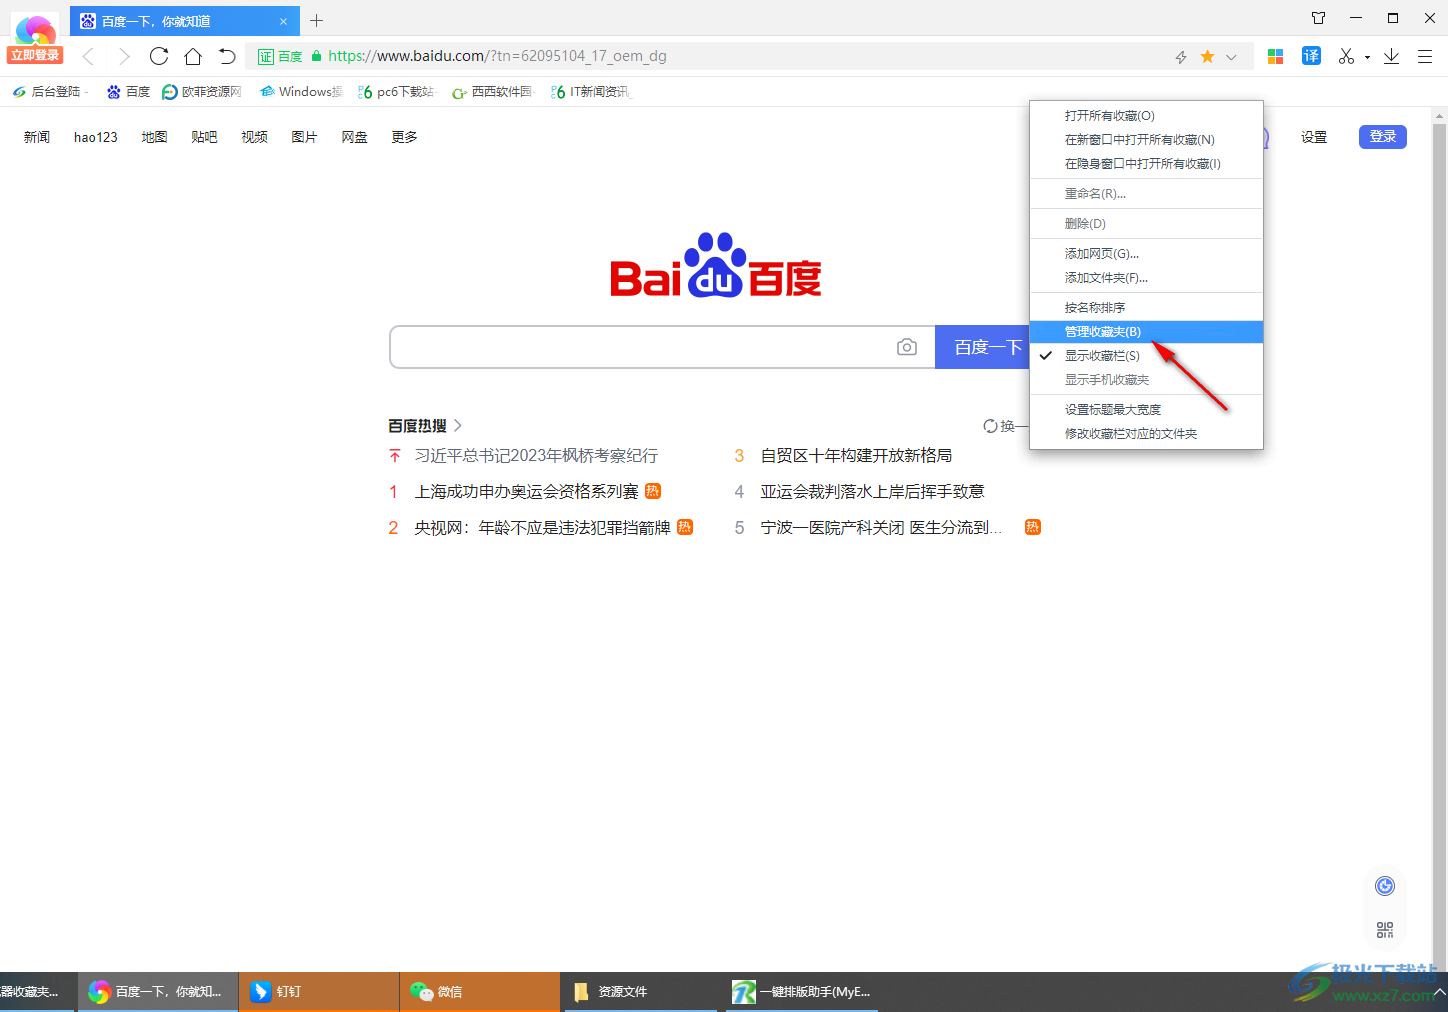Open the skin/theme shirt icon
Screen dimensions: 1448x1012
pos(1318,18)
